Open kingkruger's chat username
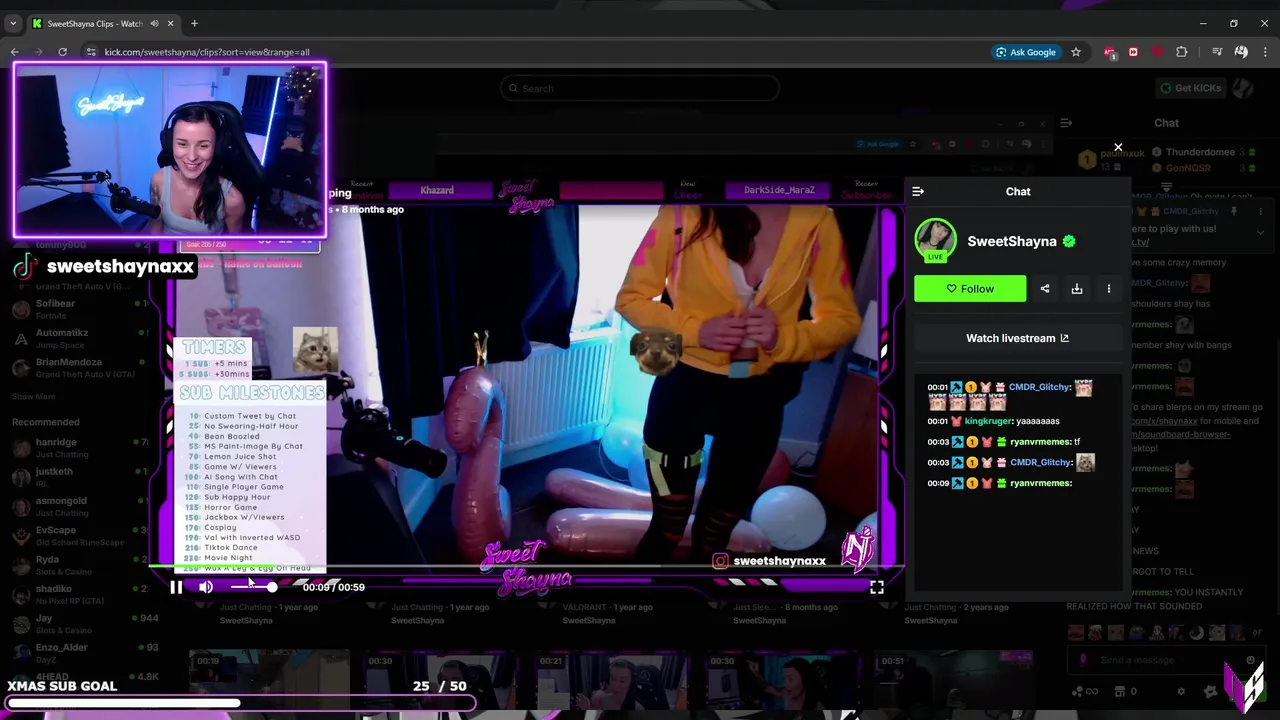Screen dimensions: 1280x720 pyautogui.click(x=989, y=421)
